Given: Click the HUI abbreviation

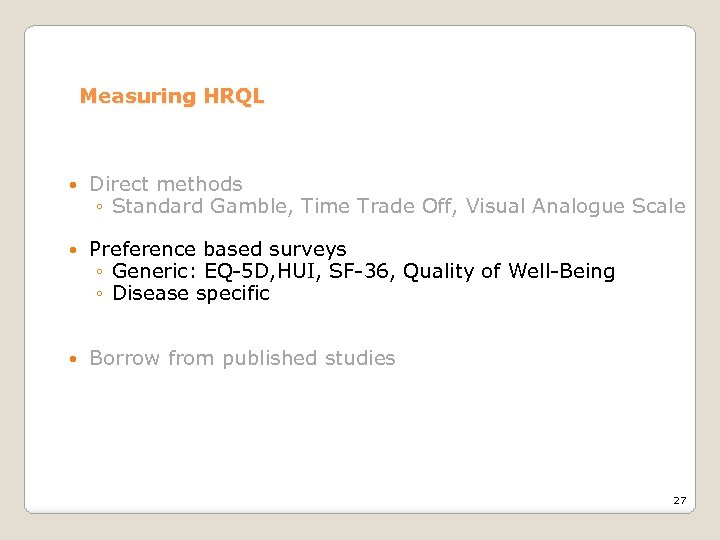Looking at the screenshot, I should [281, 271].
